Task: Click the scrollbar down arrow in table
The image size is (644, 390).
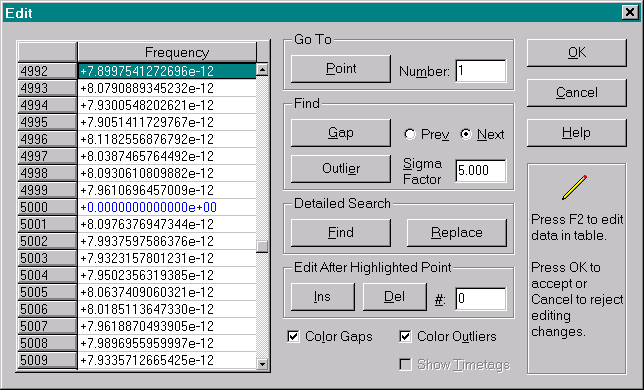Action: [x=262, y=364]
